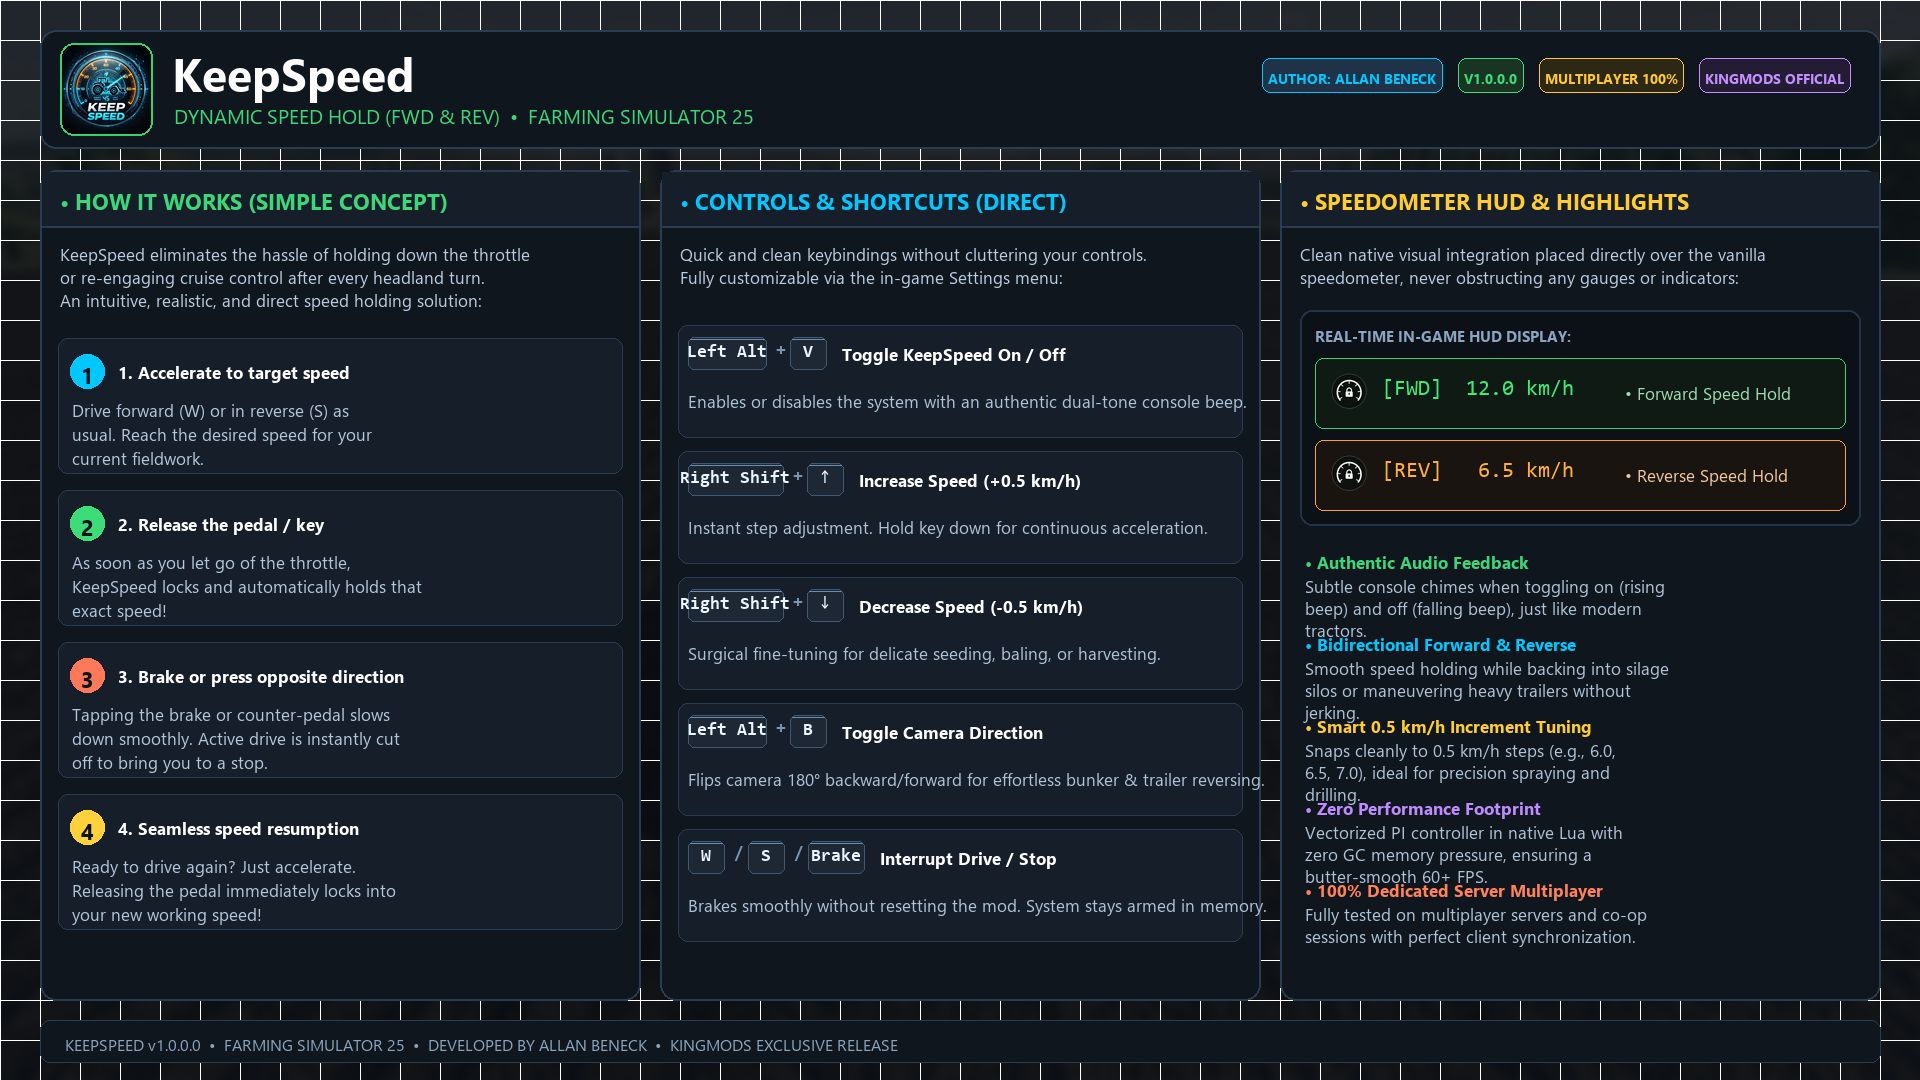Image resolution: width=1920 pixels, height=1080 pixels.
Task: Click the blue step 1 circle icon
Action: pyautogui.click(x=87, y=373)
